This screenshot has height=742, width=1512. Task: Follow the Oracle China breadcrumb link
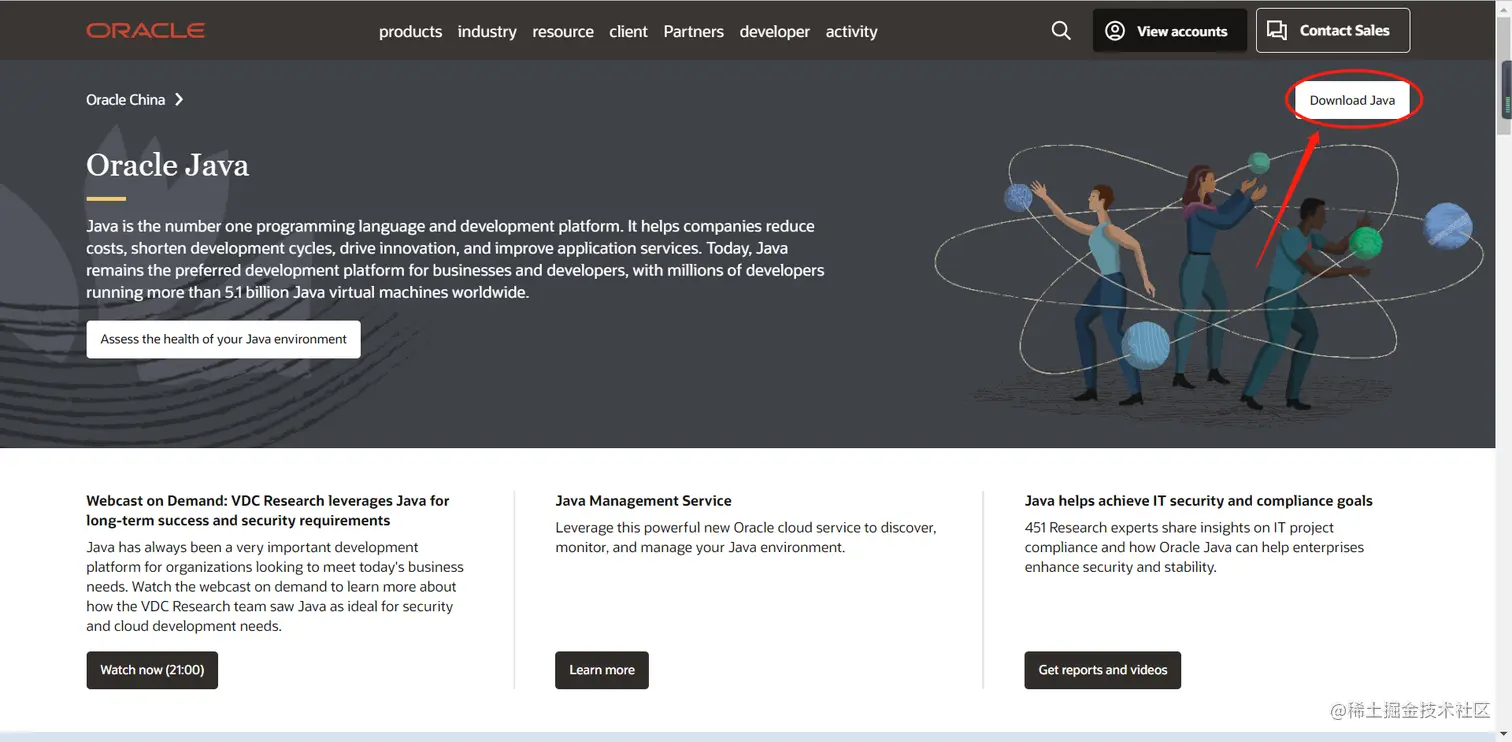[x=125, y=100]
